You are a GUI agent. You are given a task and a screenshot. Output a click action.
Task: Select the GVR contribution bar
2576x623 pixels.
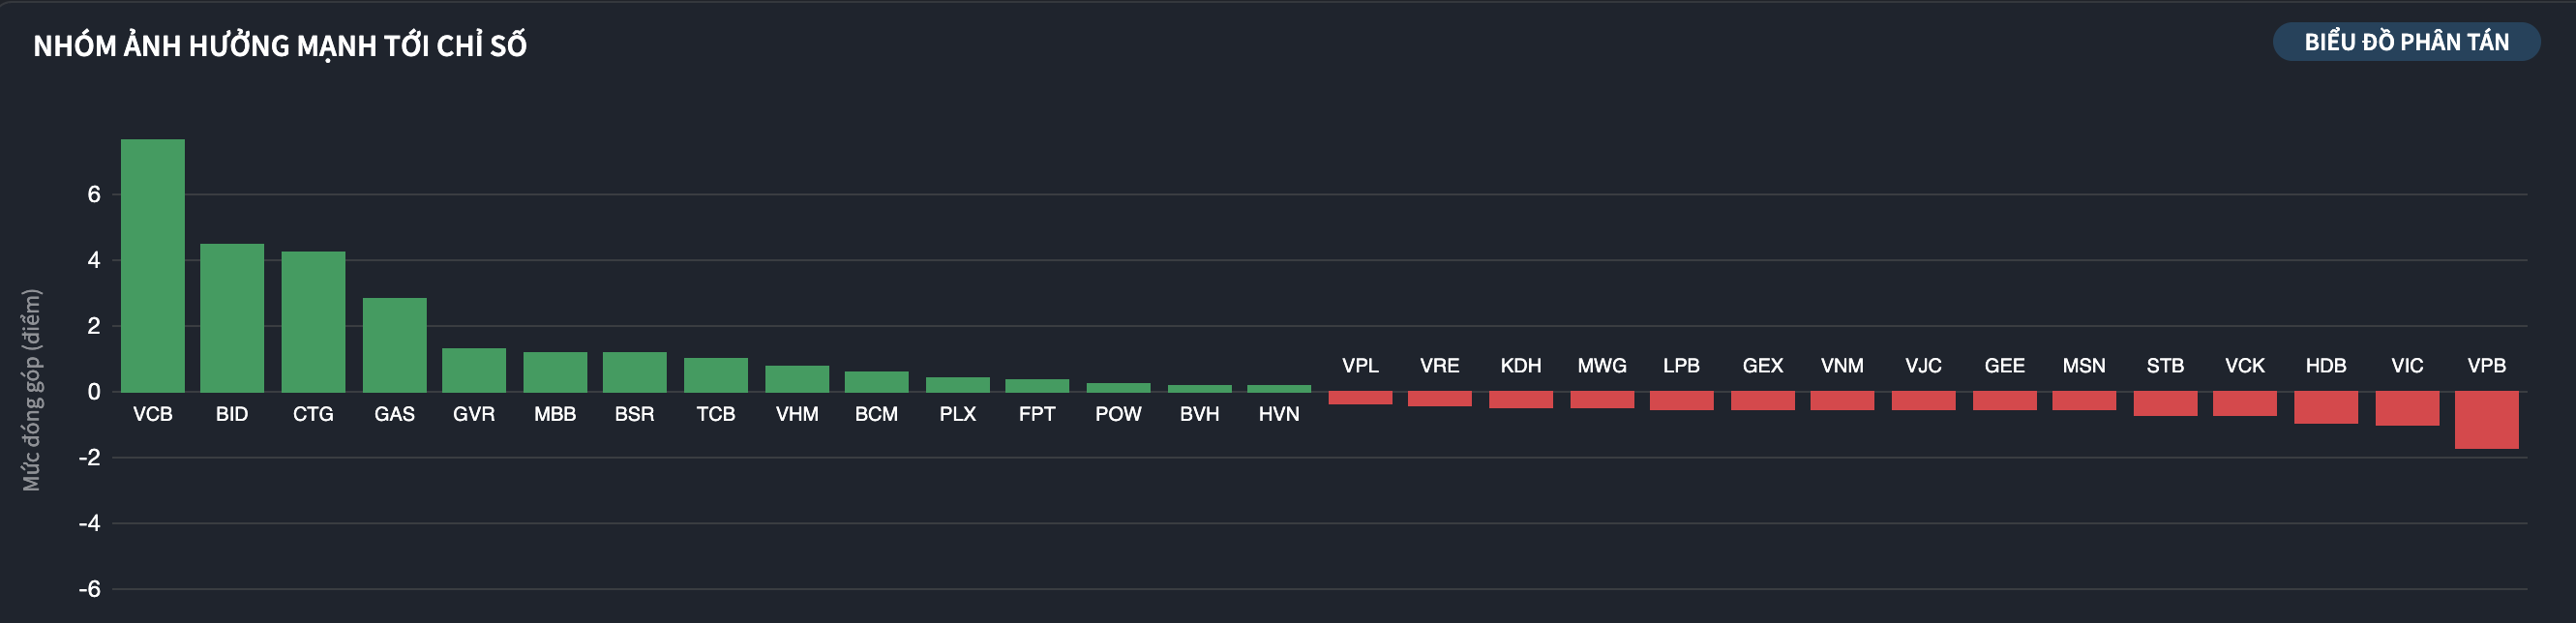pyautogui.click(x=474, y=370)
